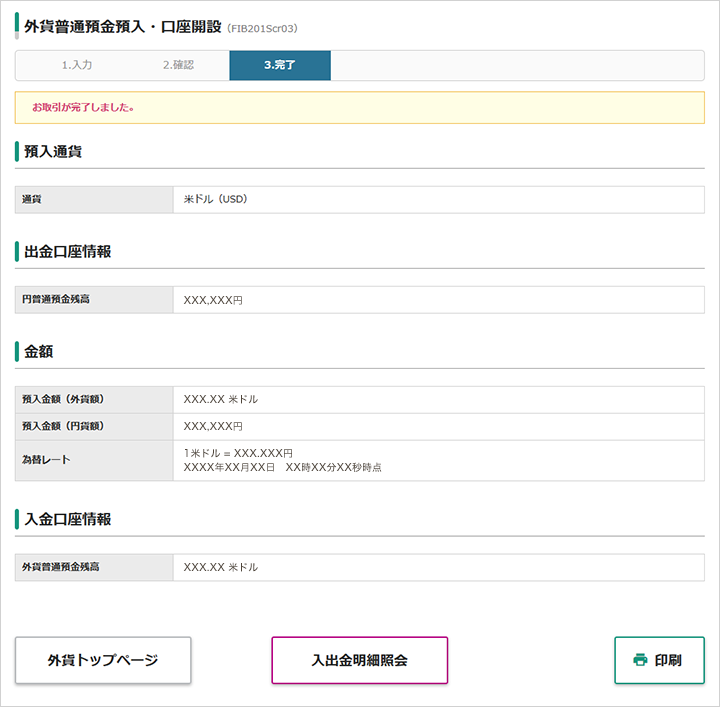Screen dimensions: 720x707
Task: Click the 印刷 print button label
Action: coord(668,660)
